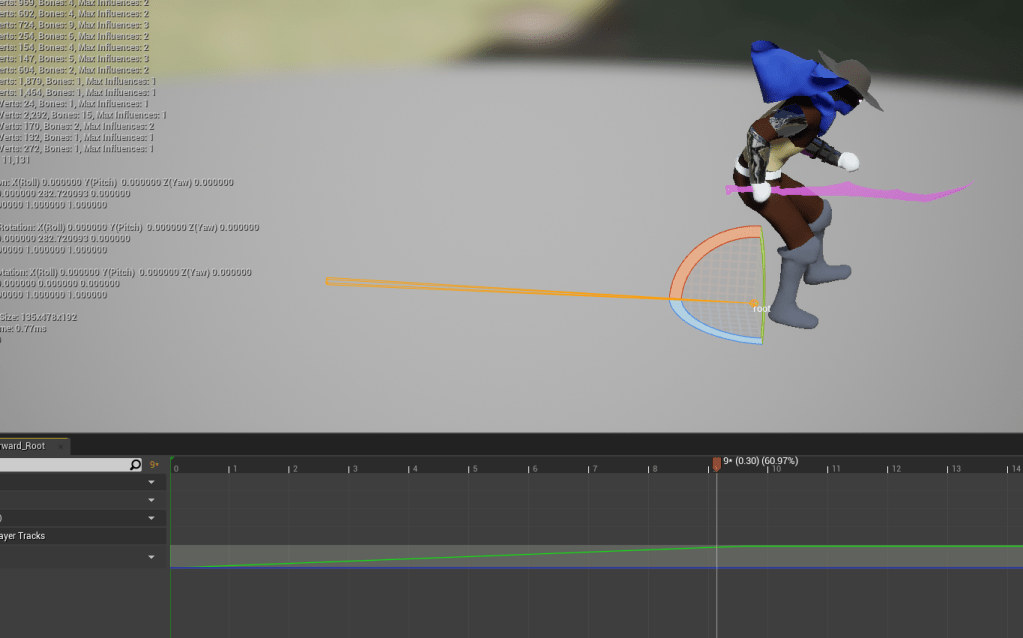Open the second track row dropdown arrow

152,500
